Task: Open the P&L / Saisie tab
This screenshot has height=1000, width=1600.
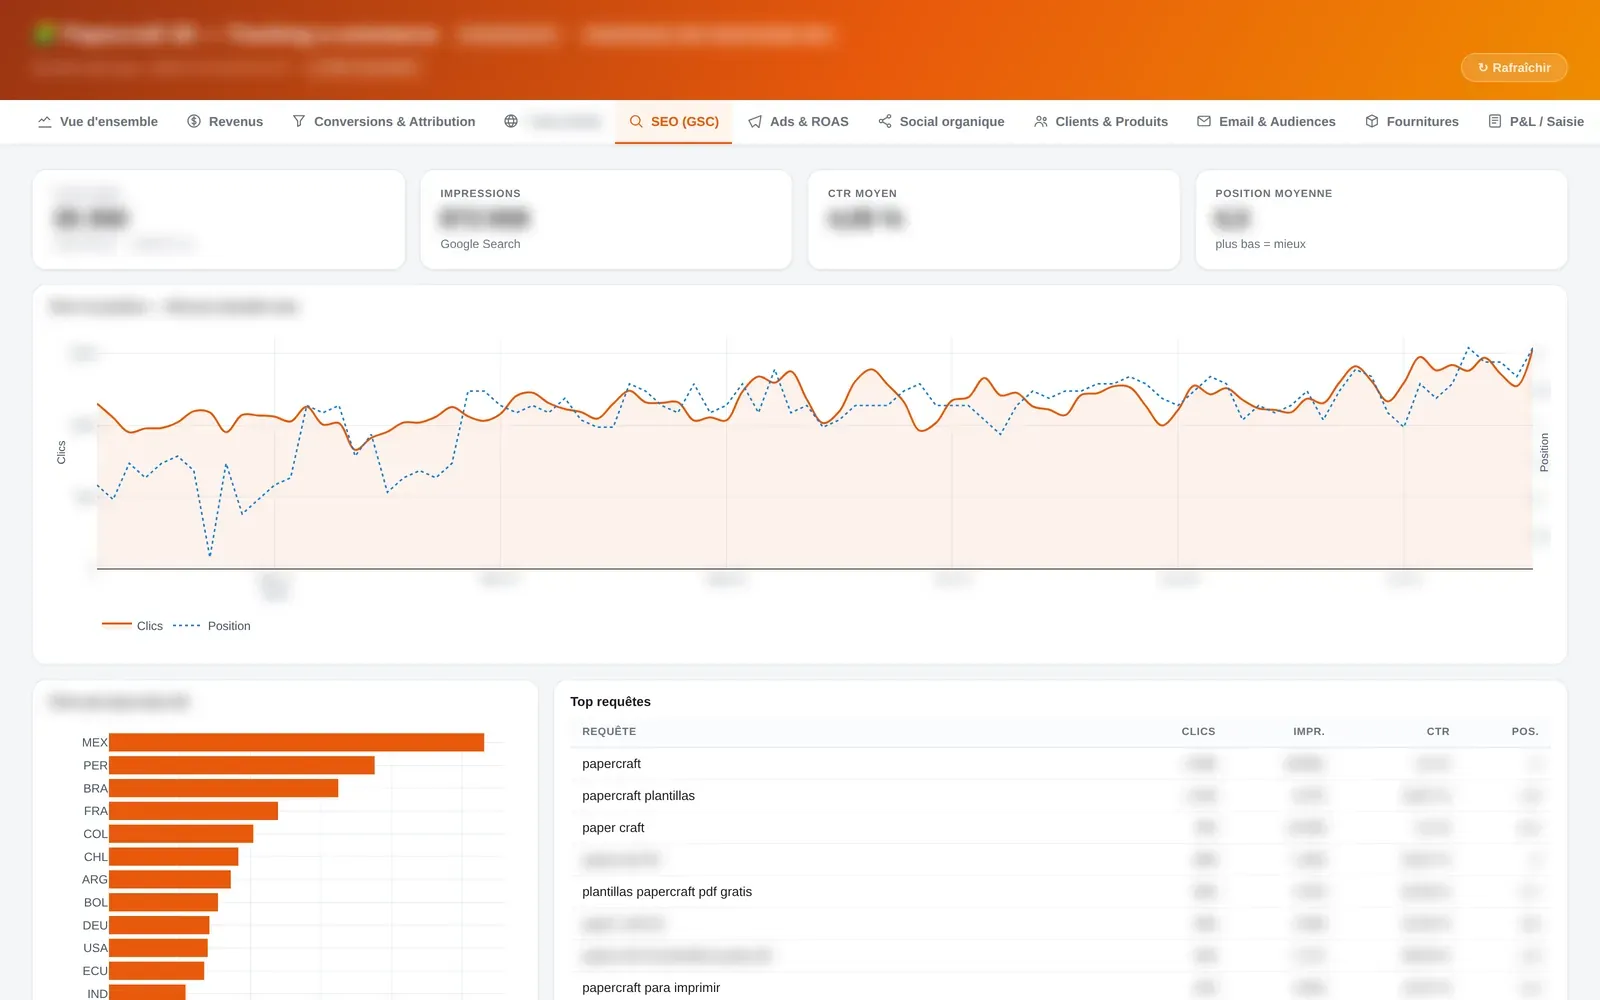Action: (1536, 122)
